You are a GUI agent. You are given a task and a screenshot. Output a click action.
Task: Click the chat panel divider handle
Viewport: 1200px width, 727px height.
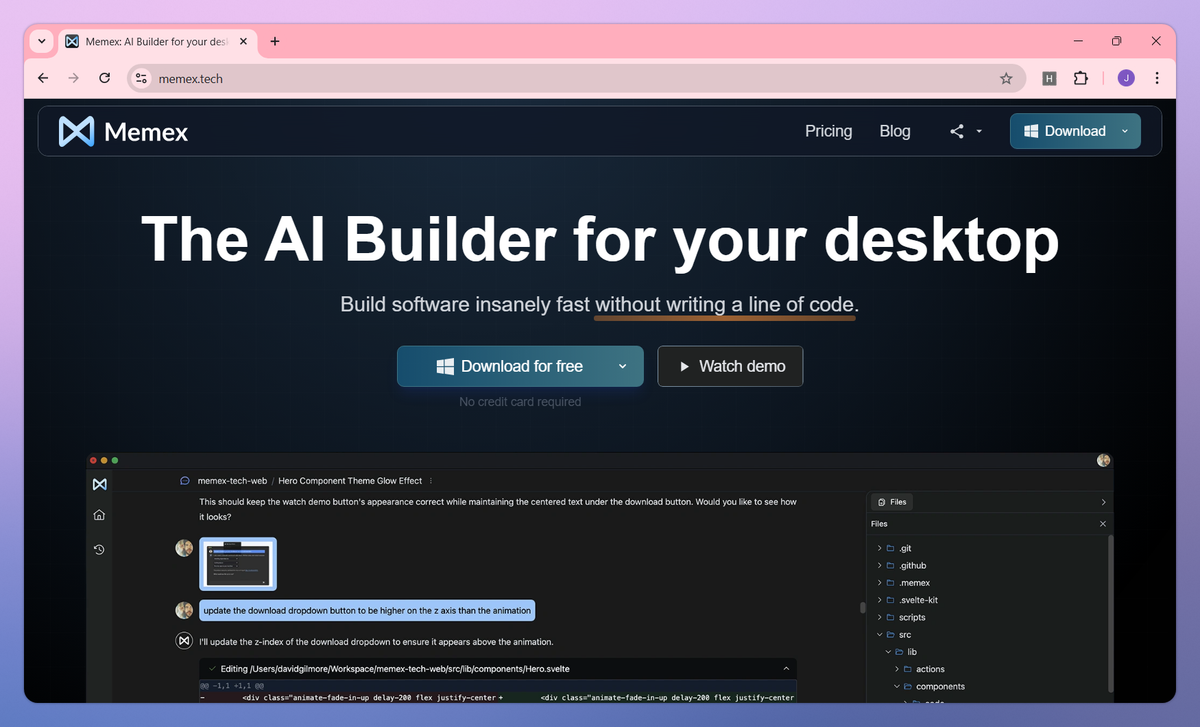pyautogui.click(x=862, y=607)
